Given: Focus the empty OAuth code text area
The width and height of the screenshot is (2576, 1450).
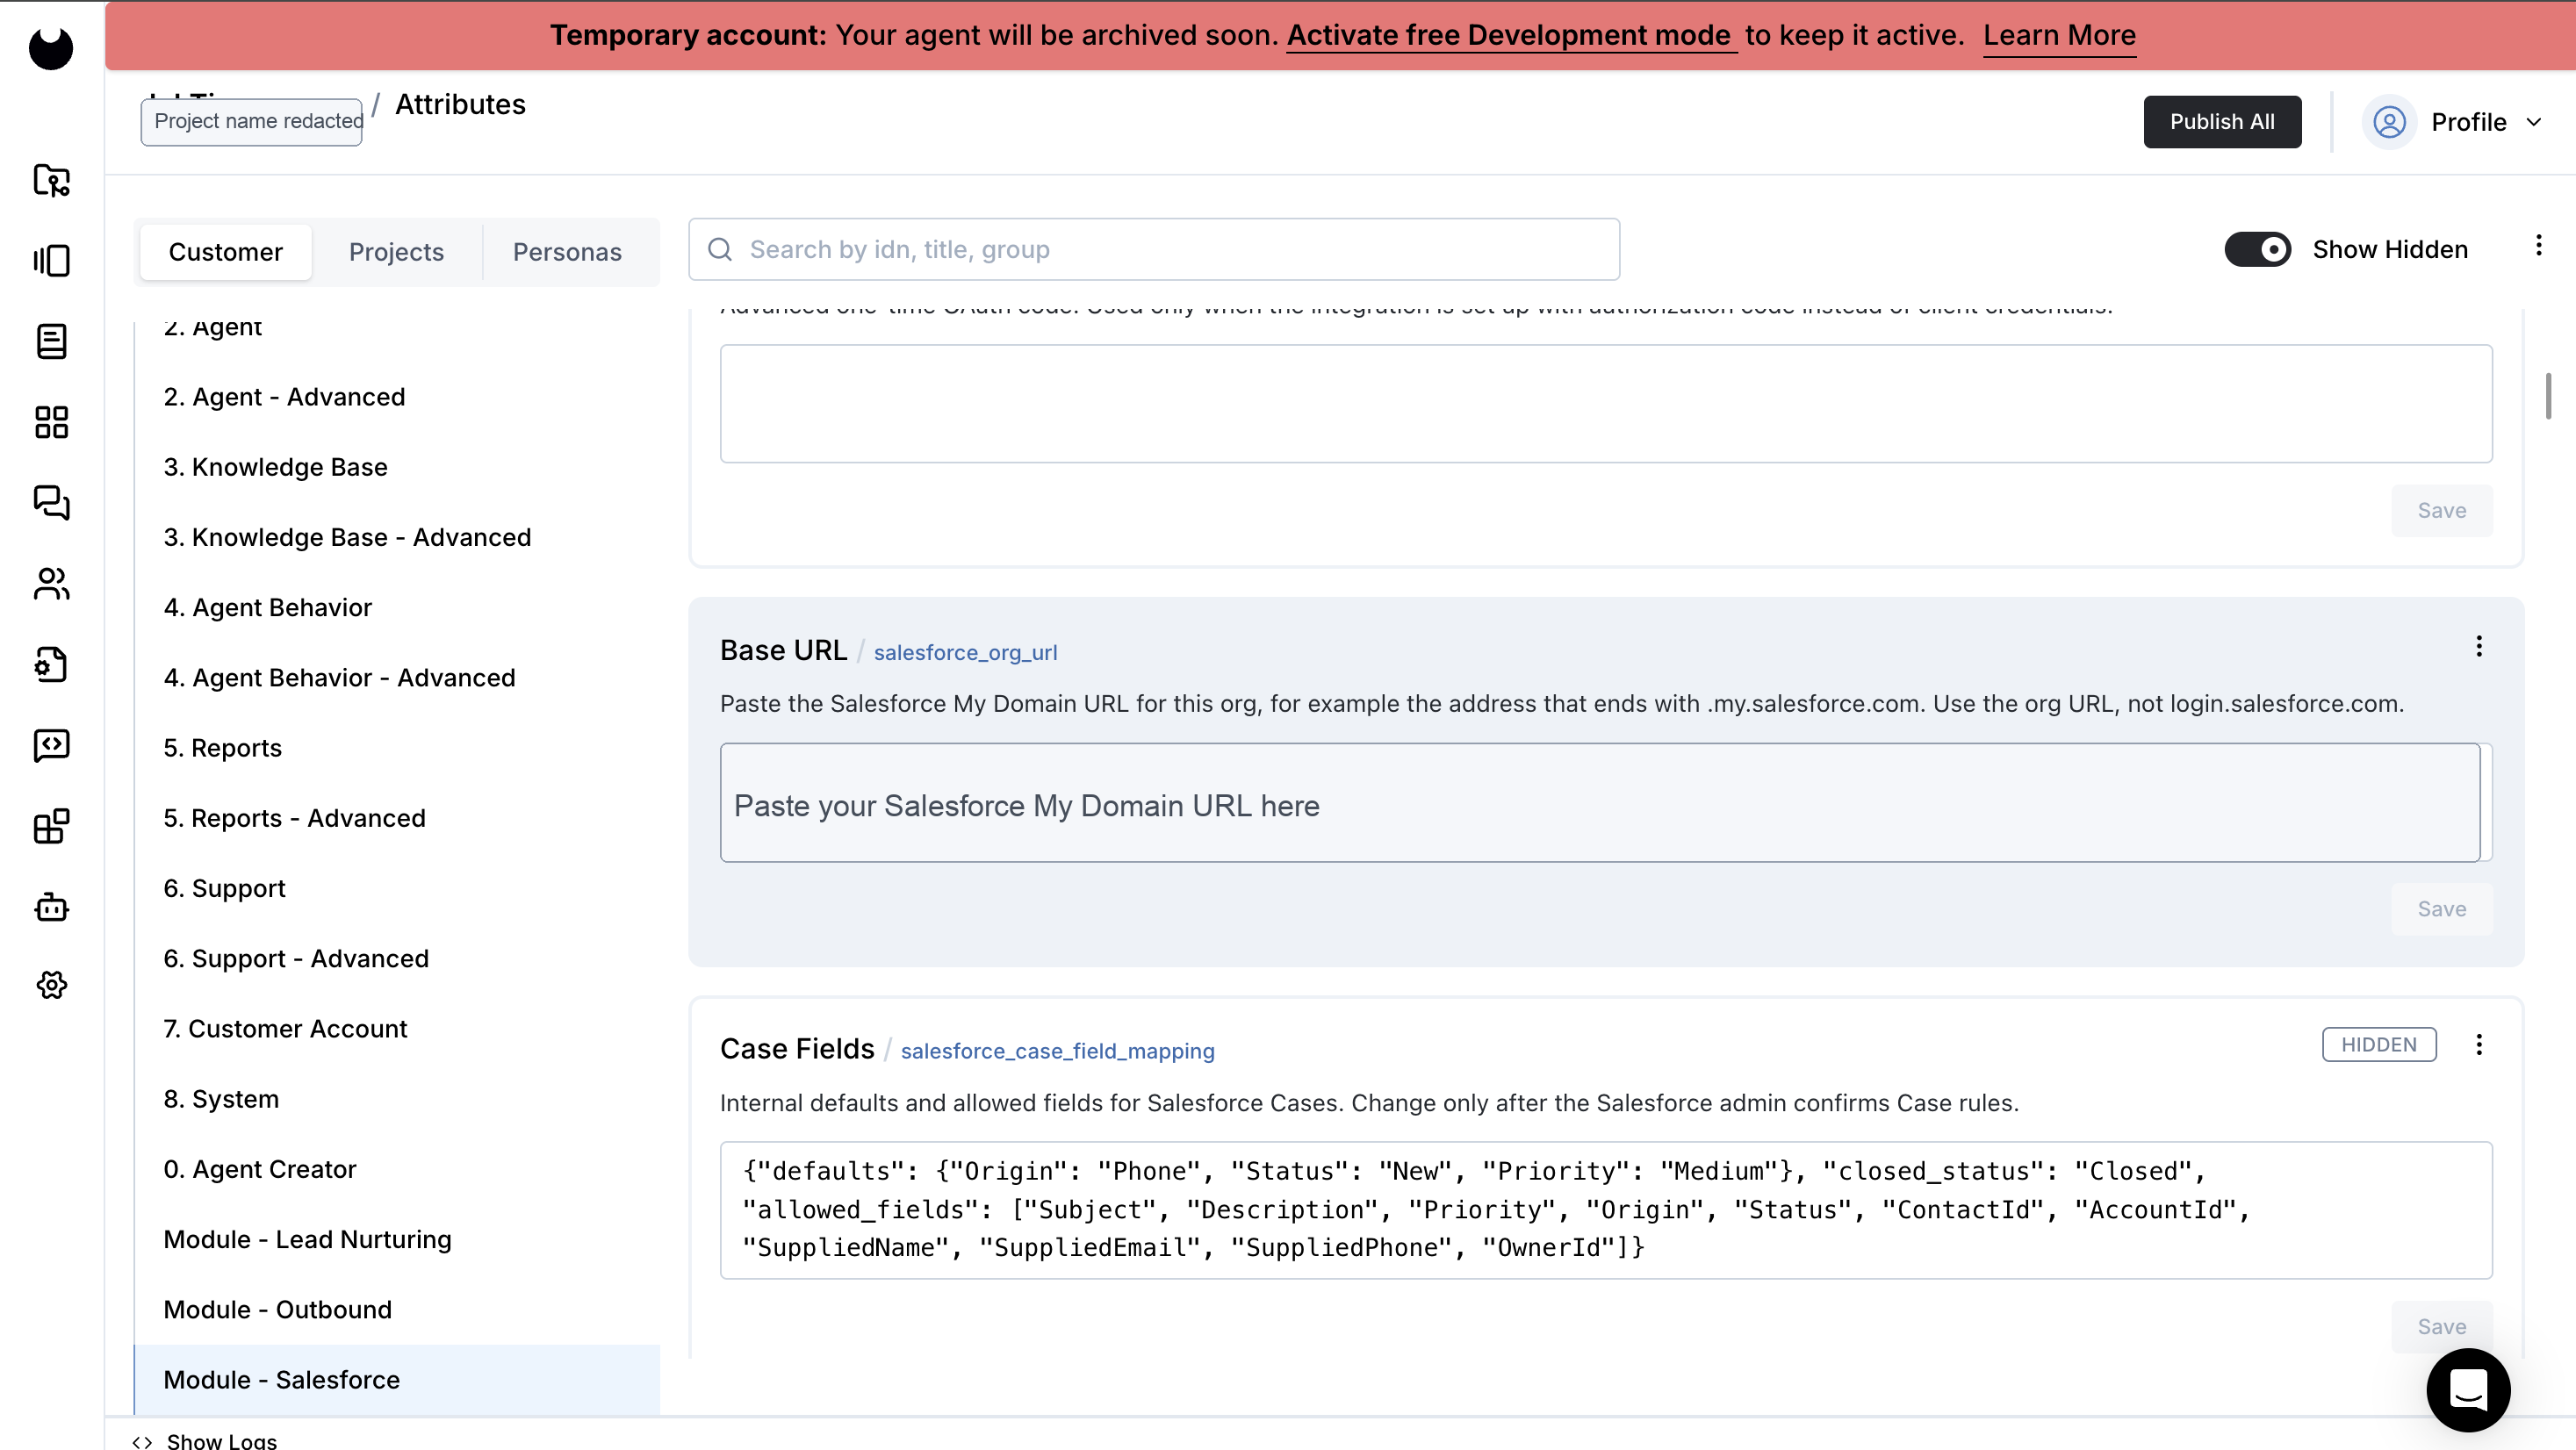Looking at the screenshot, I should pyautogui.click(x=1606, y=404).
